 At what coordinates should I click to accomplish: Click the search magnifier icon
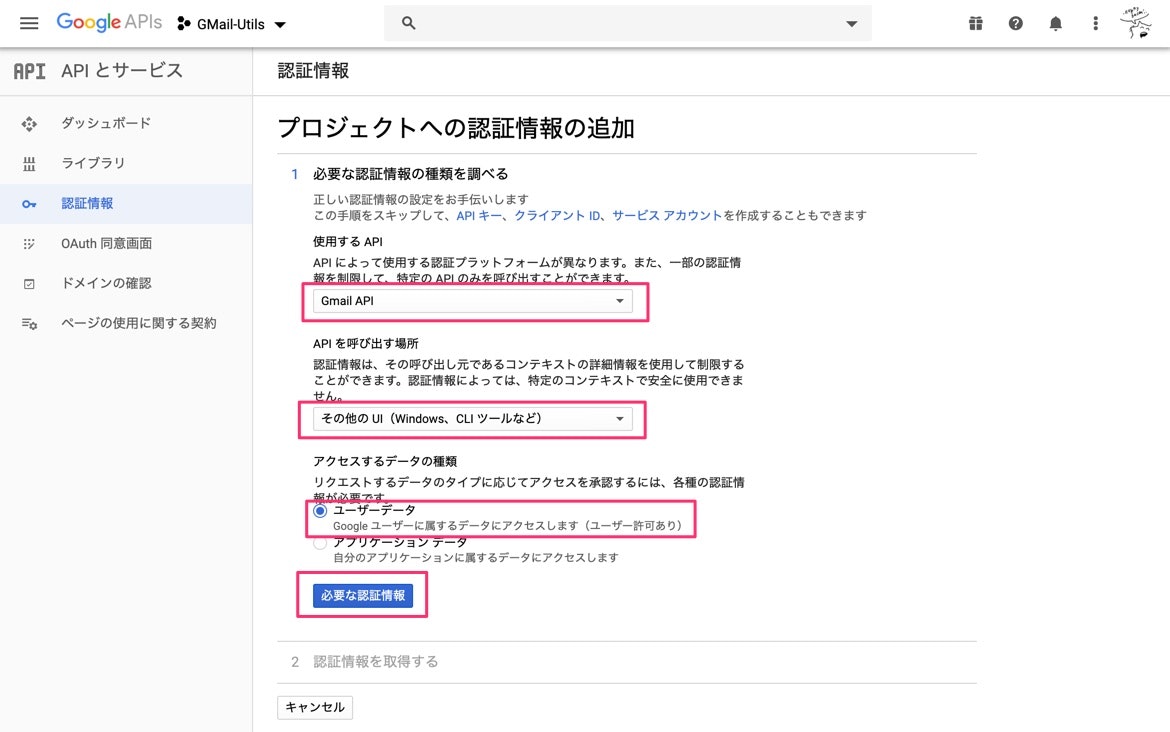pyautogui.click(x=408, y=23)
